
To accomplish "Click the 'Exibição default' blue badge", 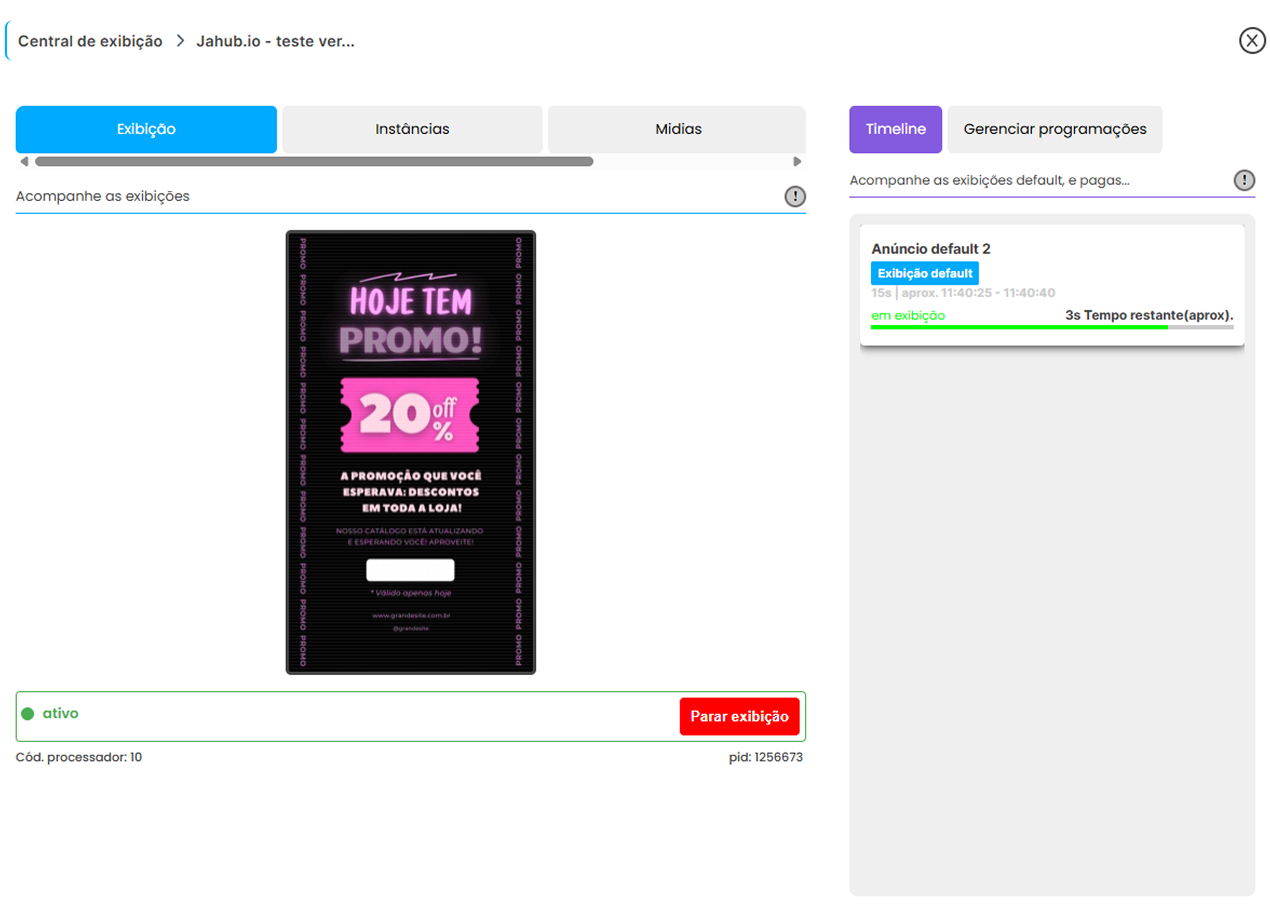I will (x=924, y=273).
